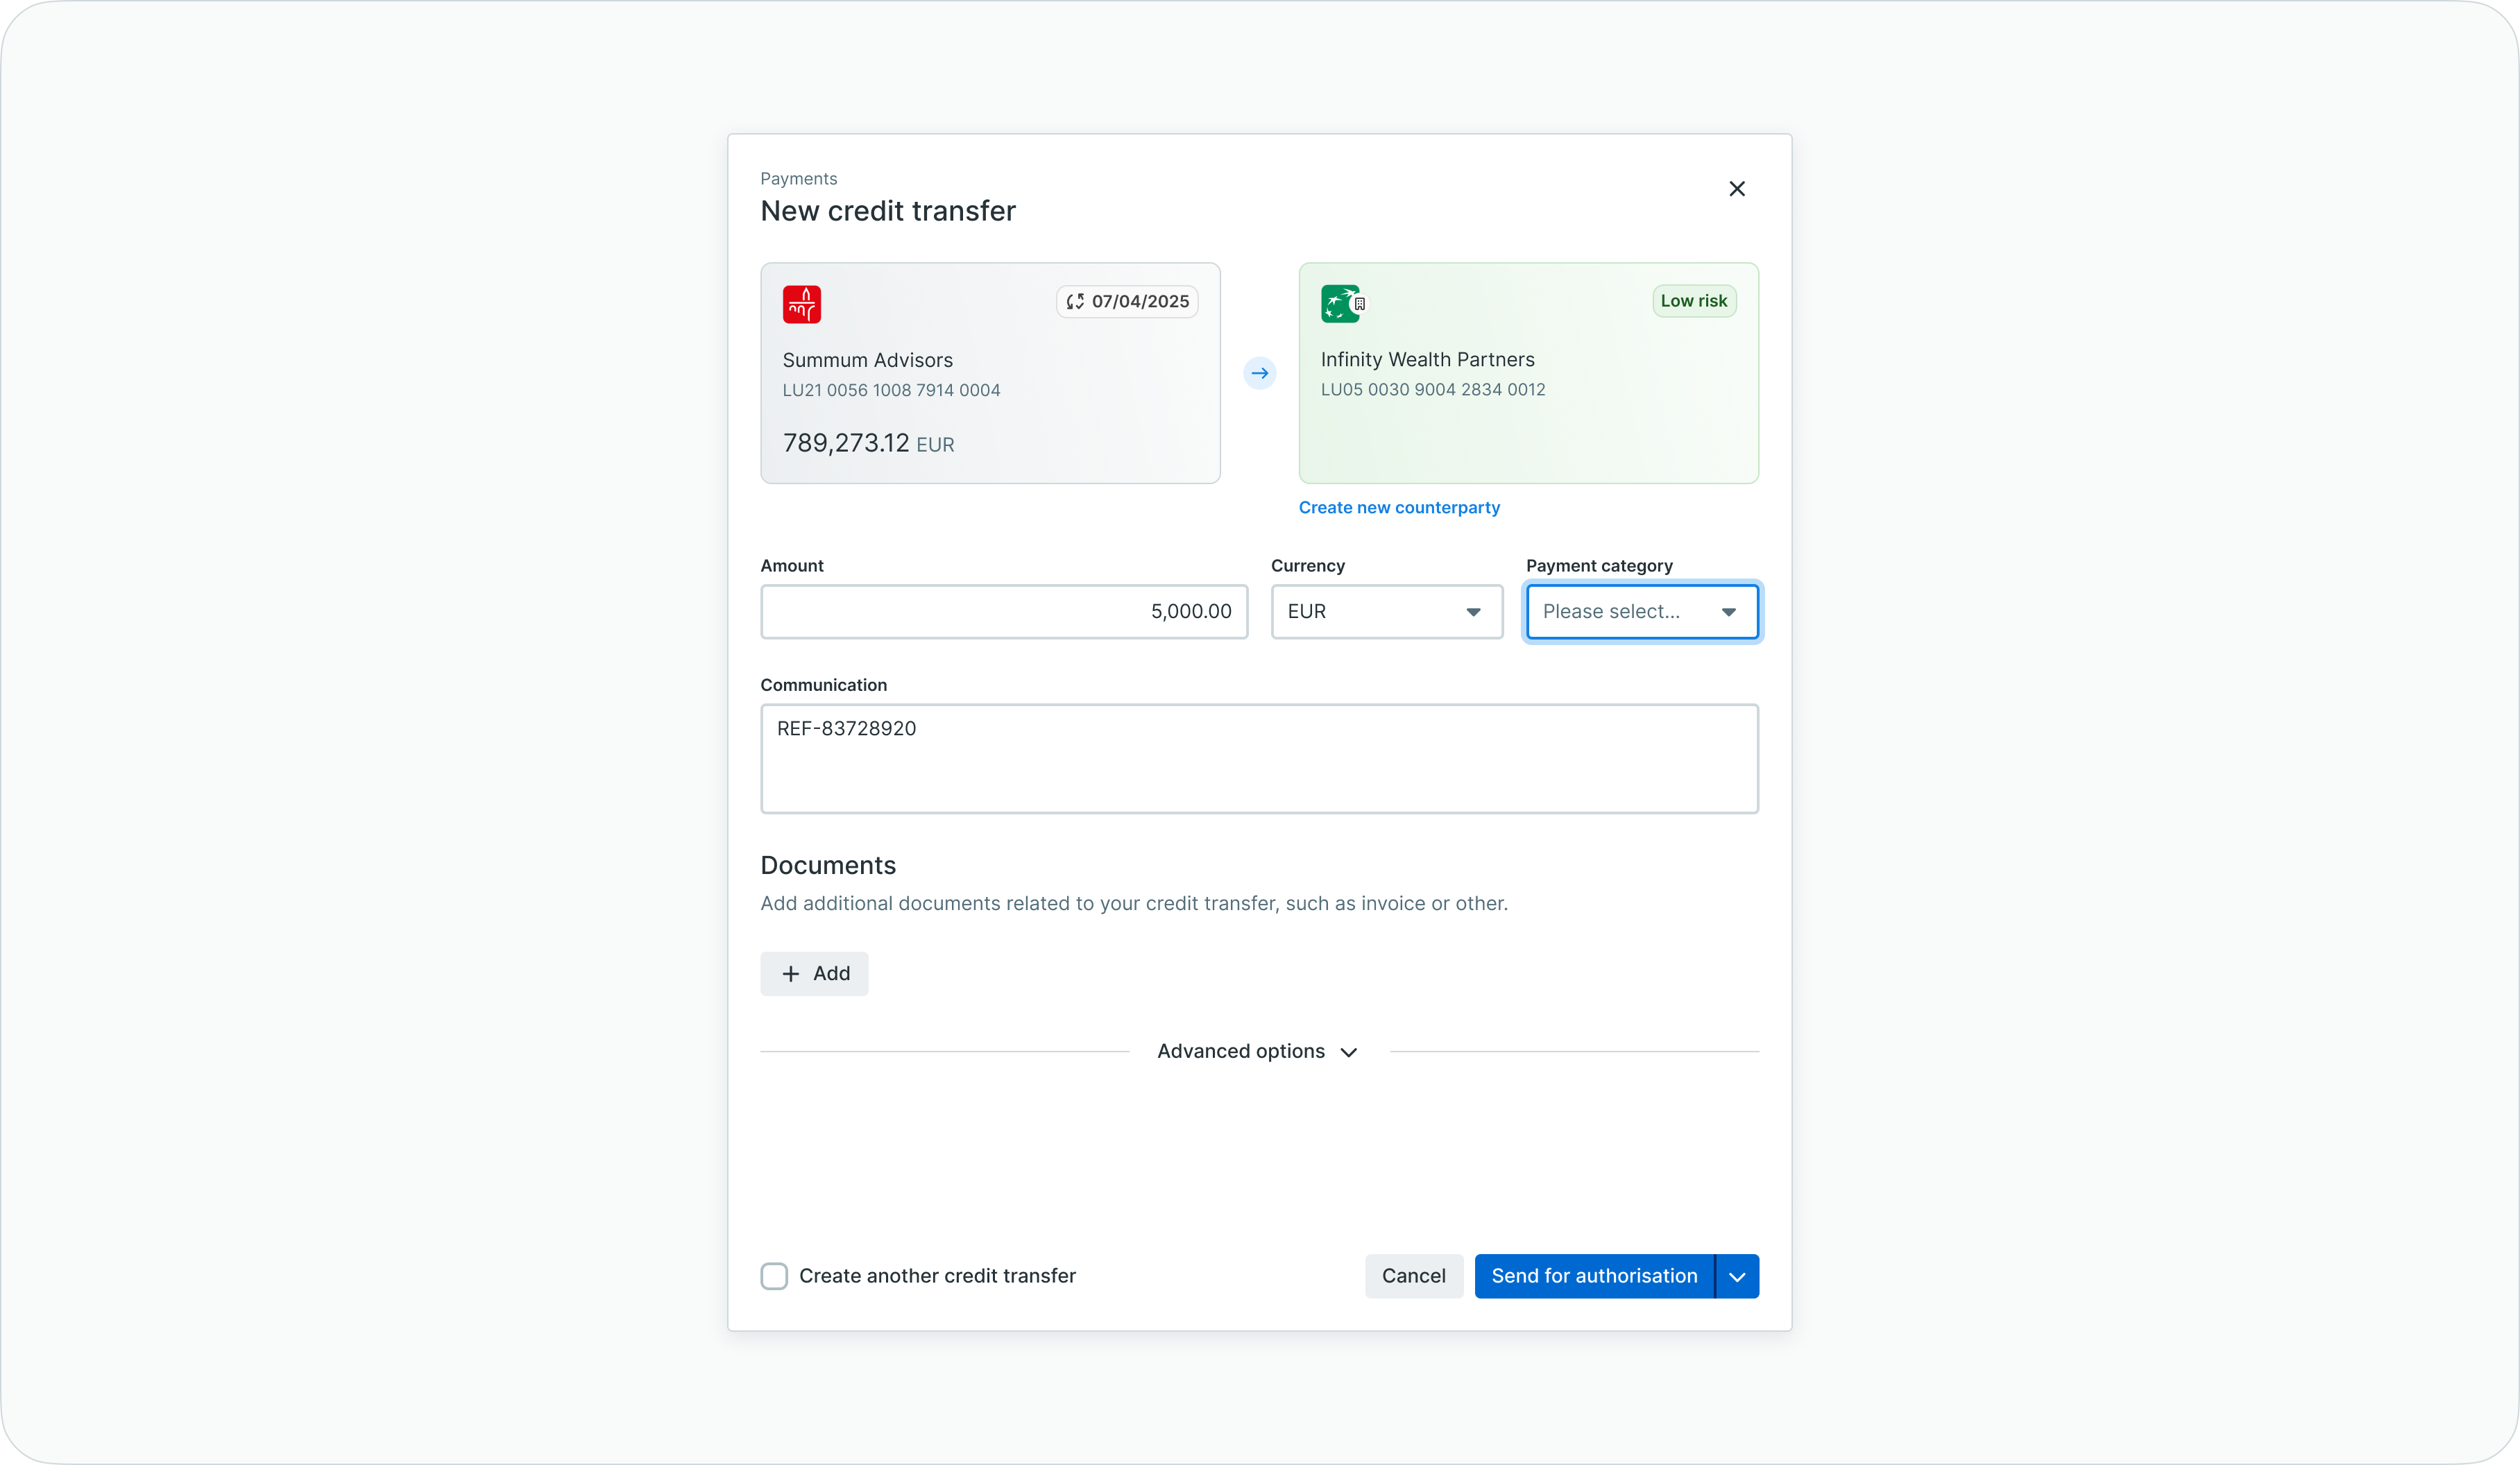Click Create new counterparty link
The image size is (2520, 1465).
pos(1398,508)
